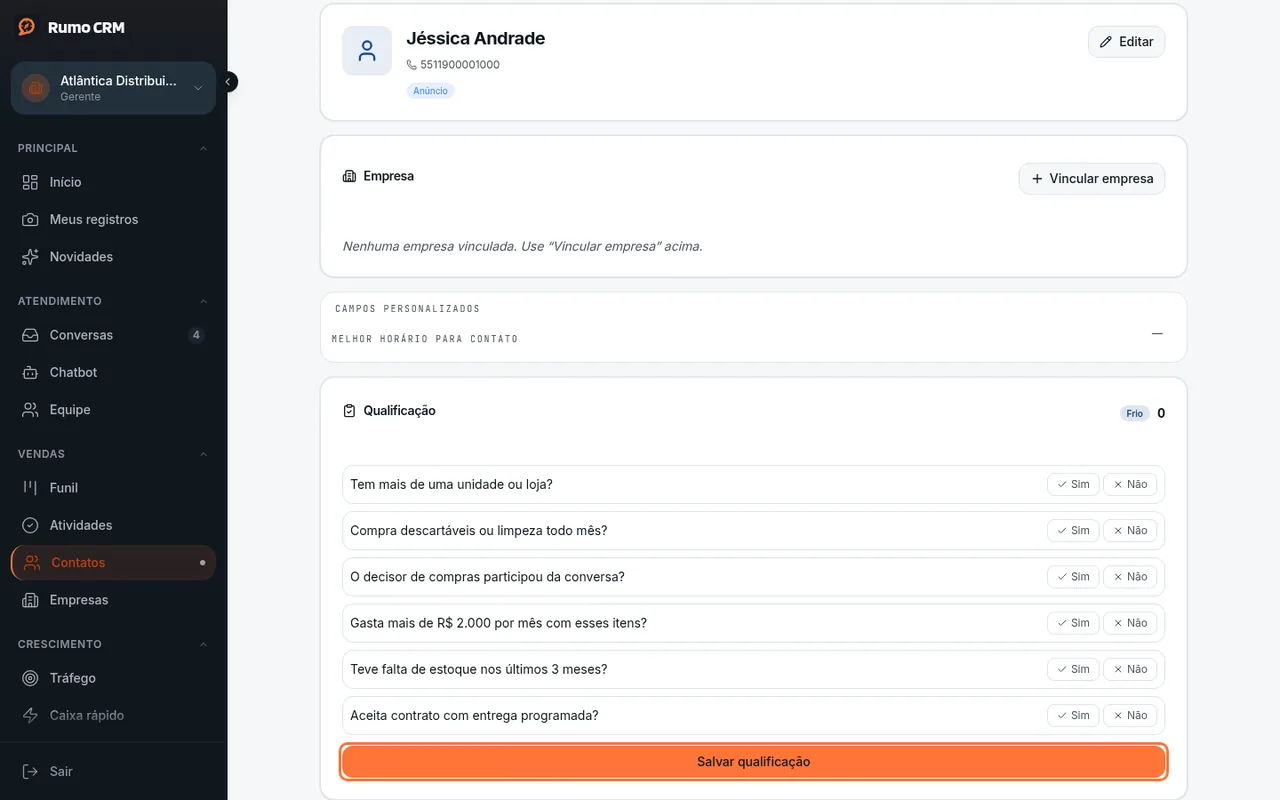
Task: Click the Equipe people icon
Action: [31, 410]
